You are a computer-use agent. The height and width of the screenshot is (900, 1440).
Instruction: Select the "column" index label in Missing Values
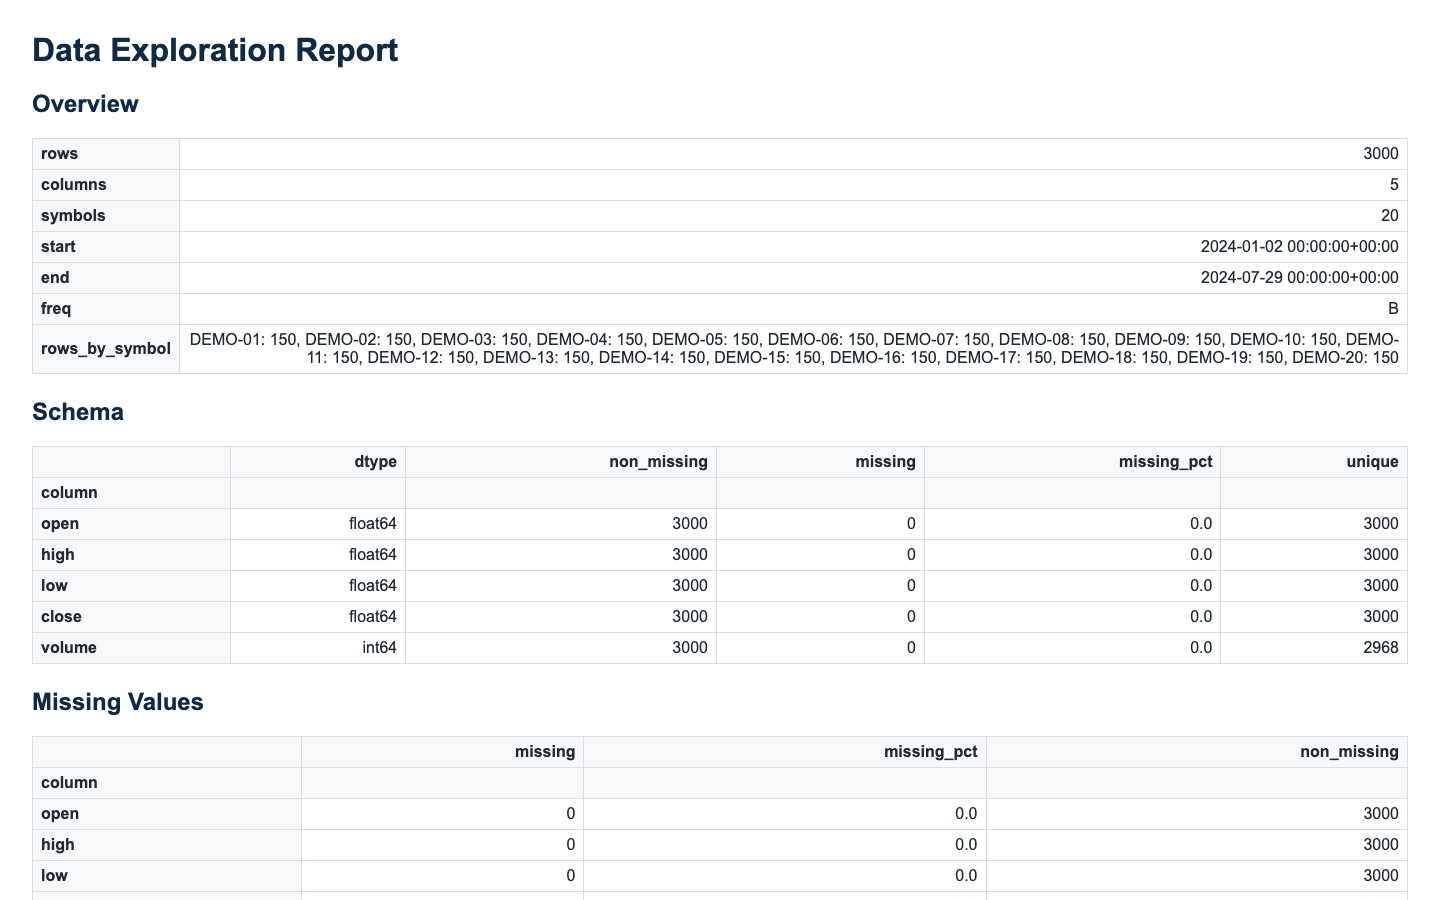coord(69,783)
